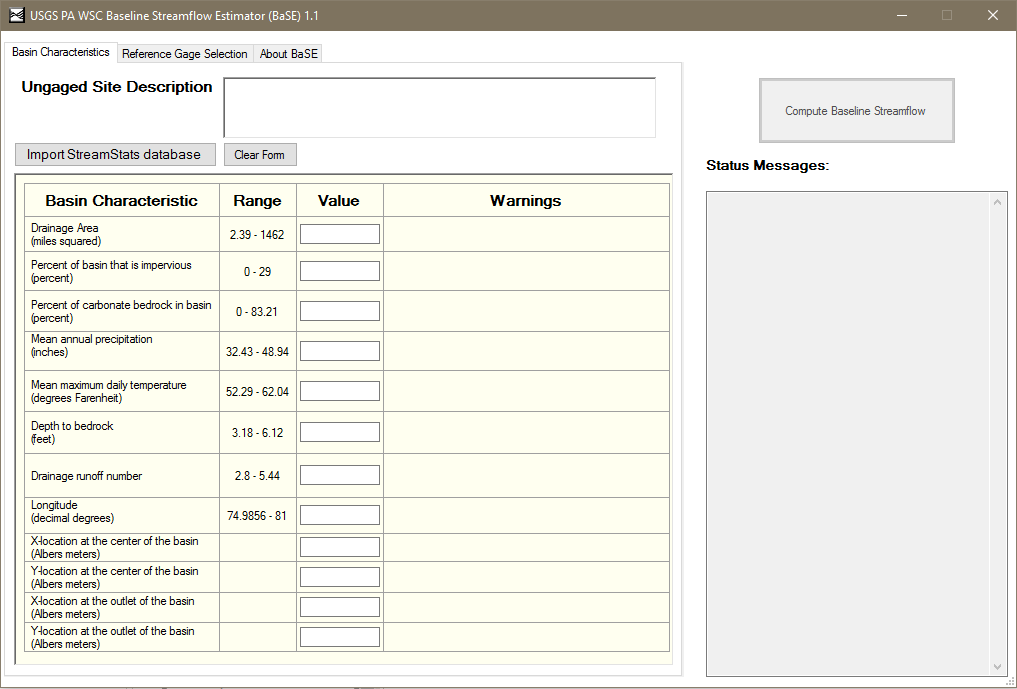
Task: Click the Drainage Area value field
Action: [340, 234]
